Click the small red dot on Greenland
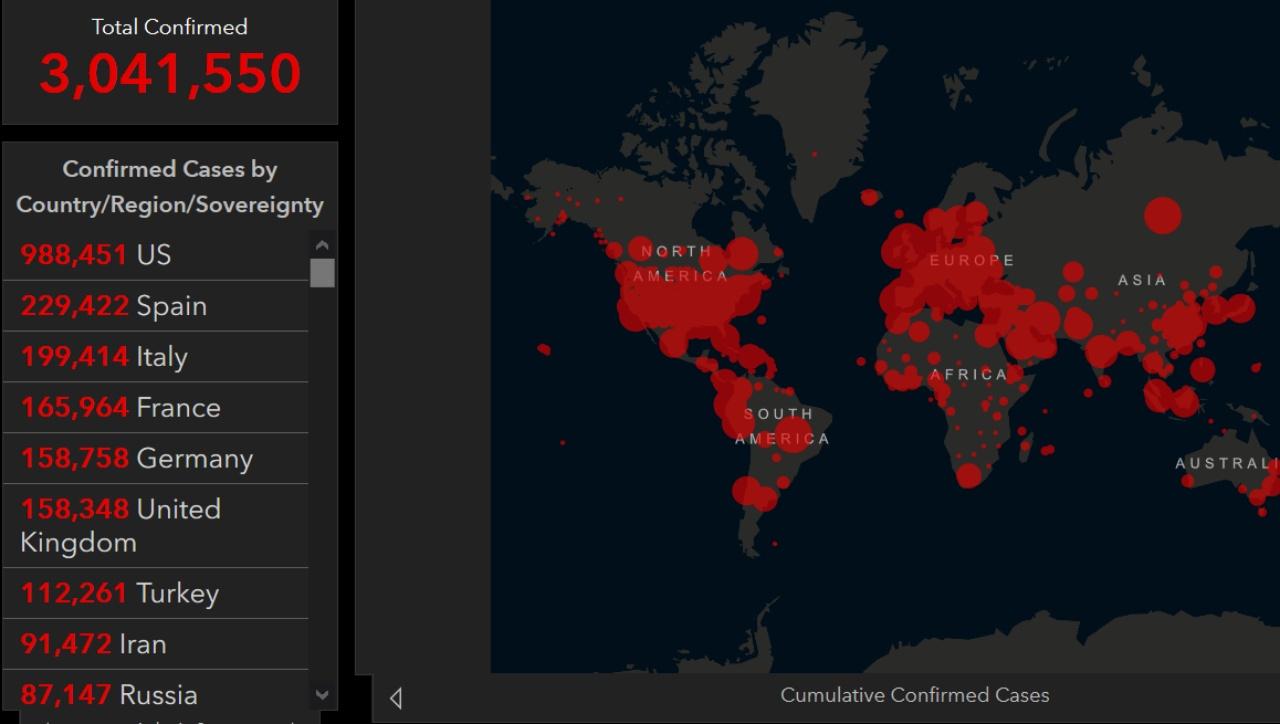 click(x=814, y=154)
